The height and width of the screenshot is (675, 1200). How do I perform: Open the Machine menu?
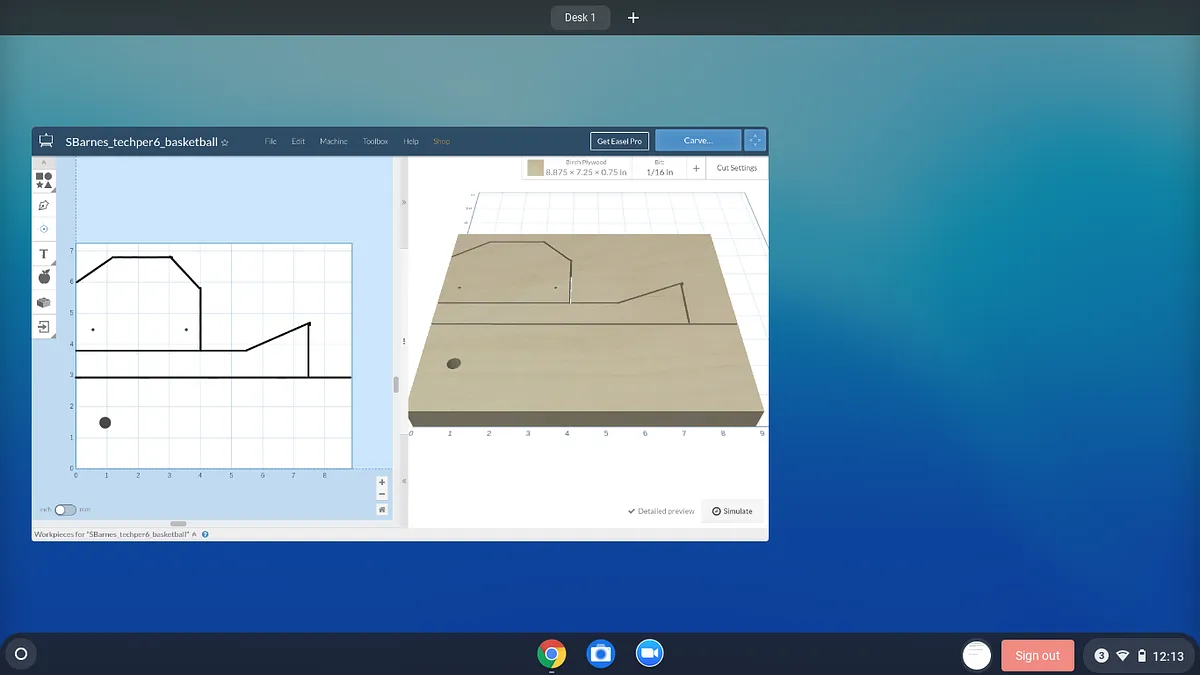[333, 142]
